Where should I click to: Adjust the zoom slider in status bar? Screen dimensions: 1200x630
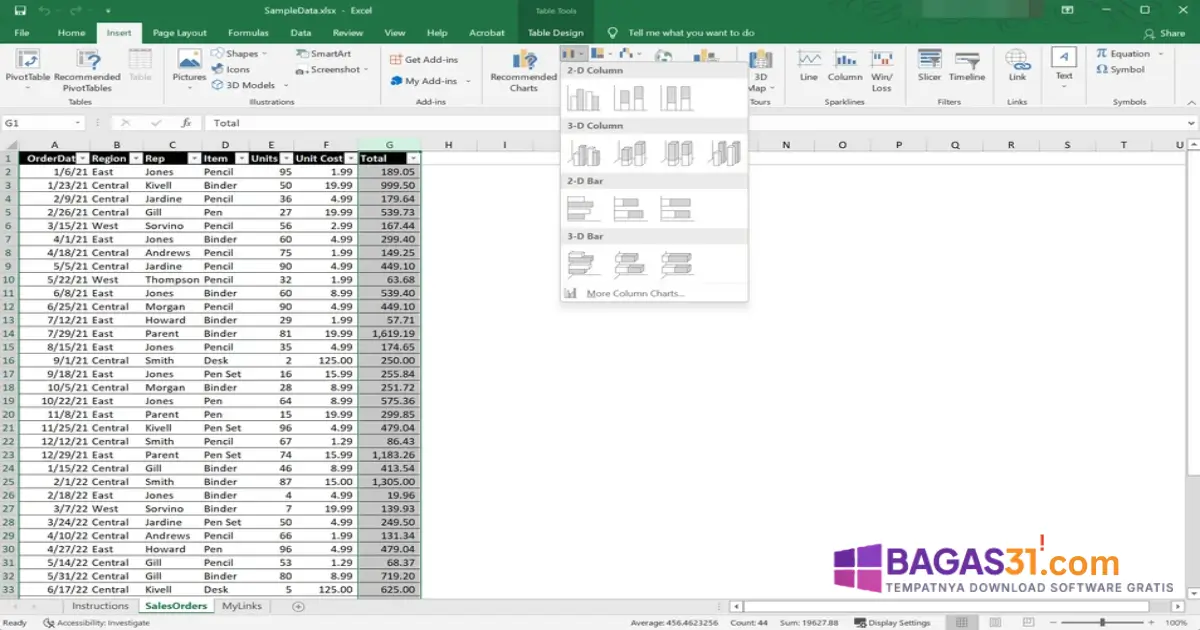tap(1103, 623)
